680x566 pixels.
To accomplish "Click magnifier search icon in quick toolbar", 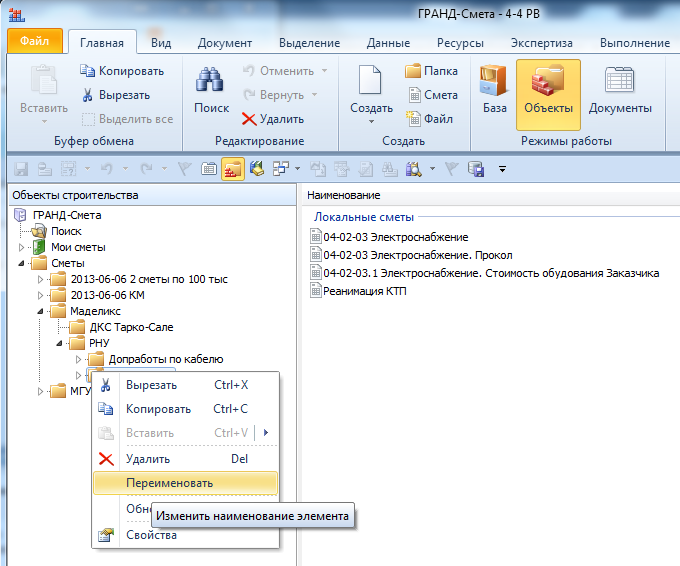I will [x=414, y=169].
